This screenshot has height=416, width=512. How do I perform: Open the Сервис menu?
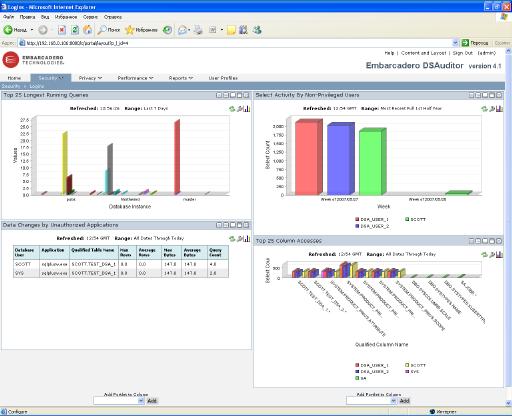(90, 17)
